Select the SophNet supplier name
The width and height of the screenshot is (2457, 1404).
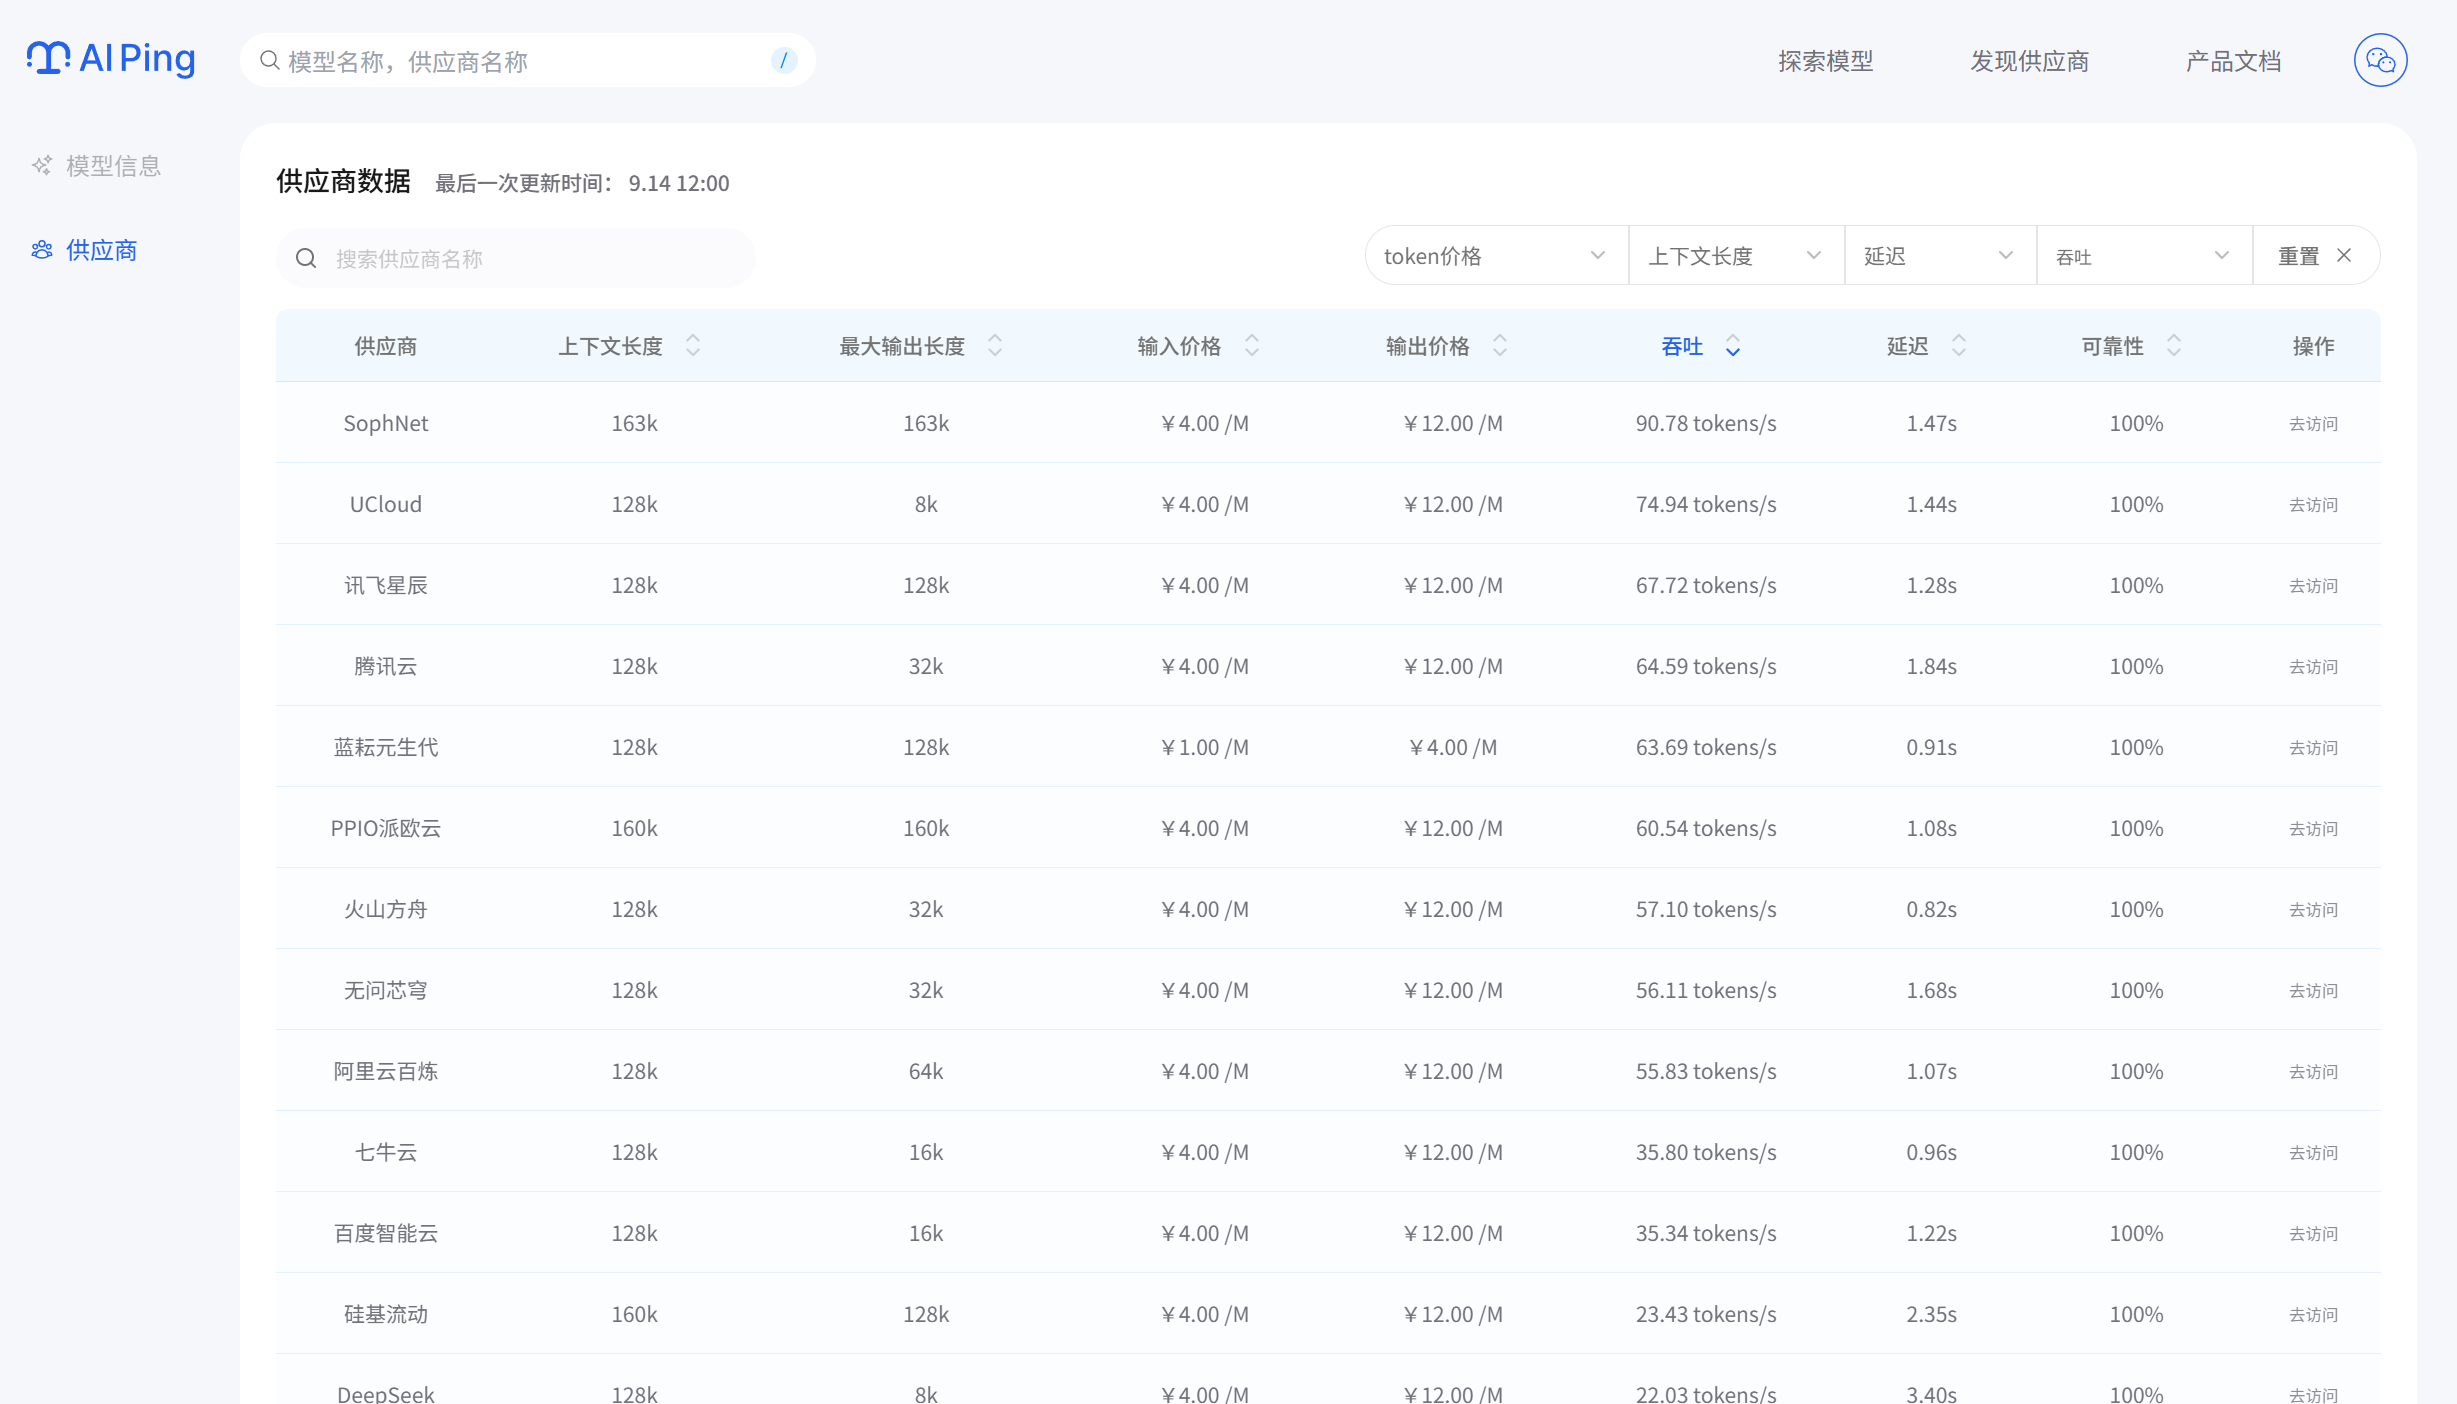tap(385, 424)
